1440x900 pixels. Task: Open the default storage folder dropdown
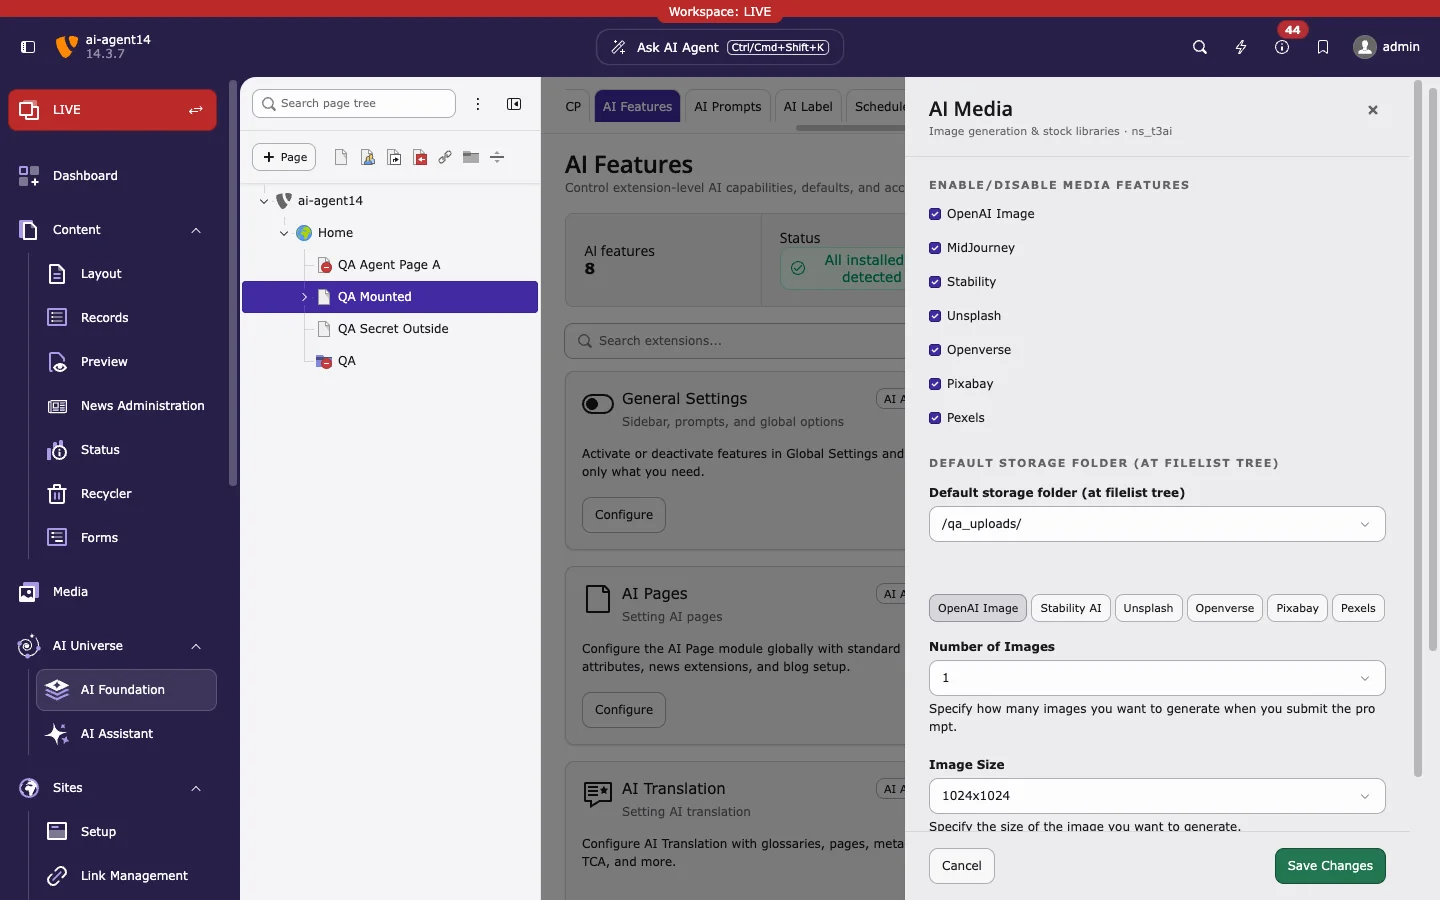[x=1157, y=524]
